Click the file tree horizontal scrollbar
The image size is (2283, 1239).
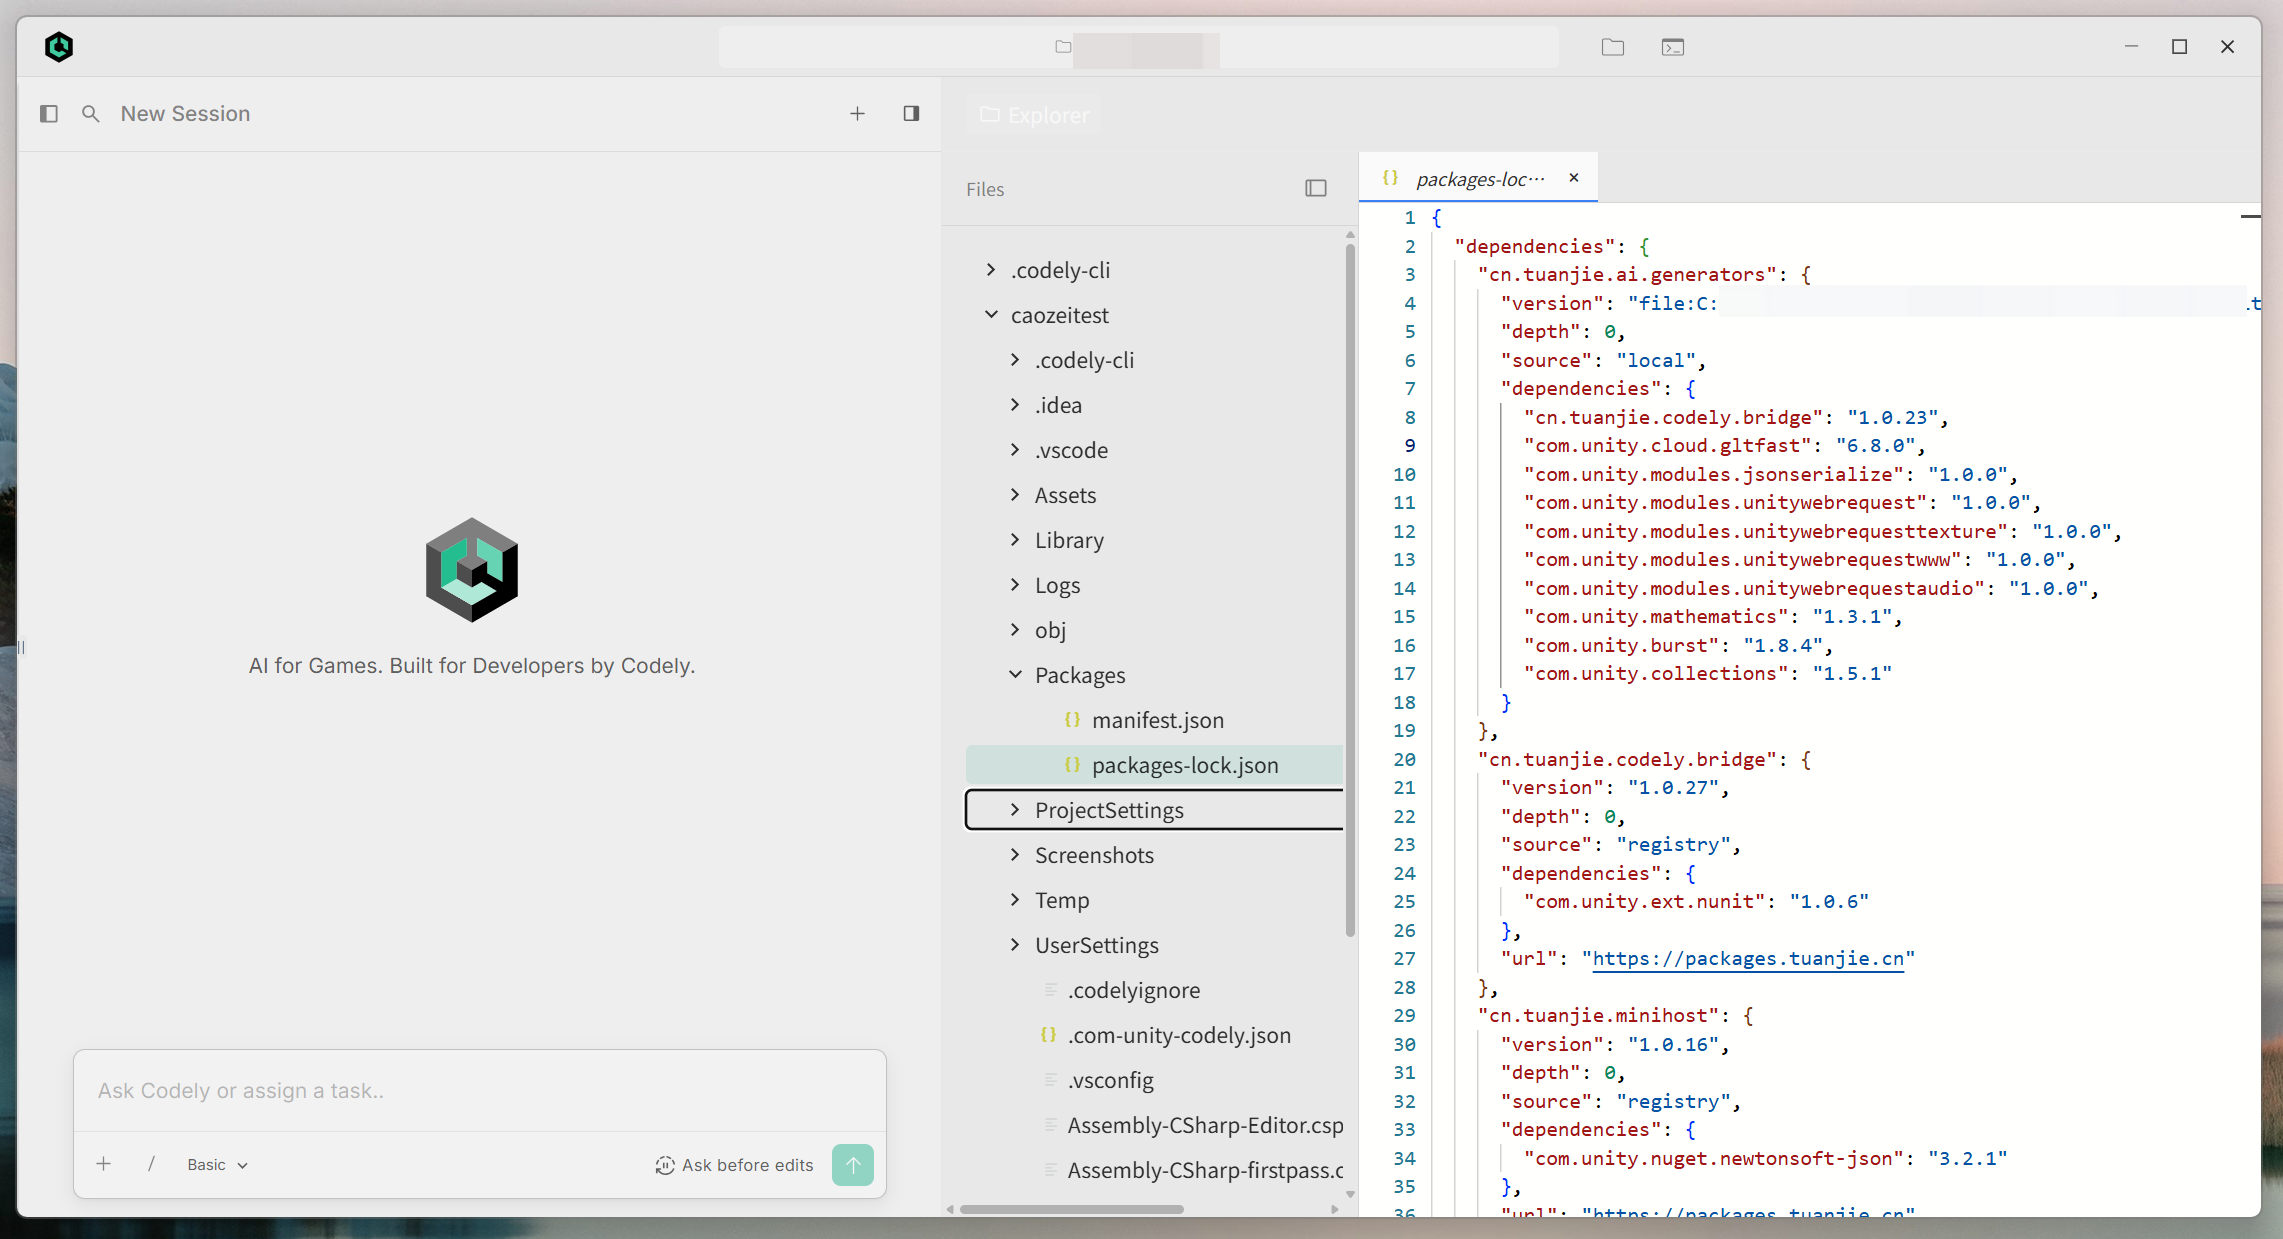[1072, 1209]
